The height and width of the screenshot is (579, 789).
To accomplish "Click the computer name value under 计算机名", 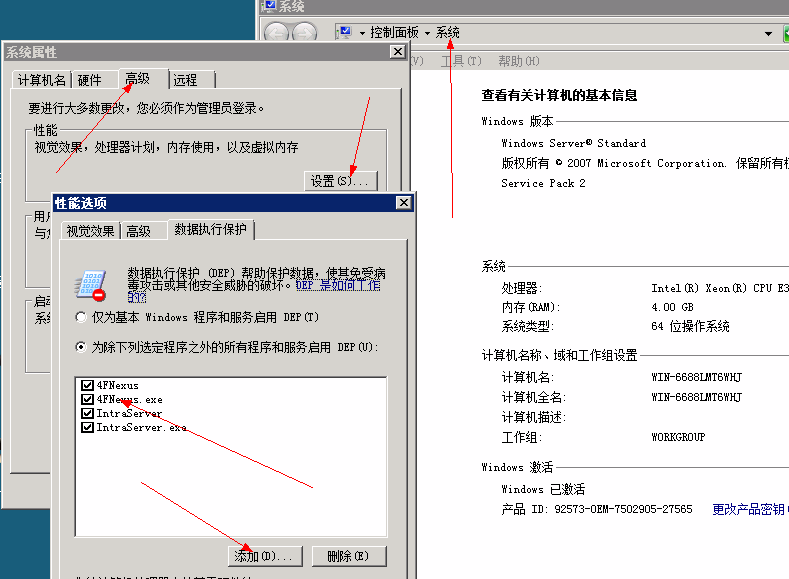I will [696, 377].
